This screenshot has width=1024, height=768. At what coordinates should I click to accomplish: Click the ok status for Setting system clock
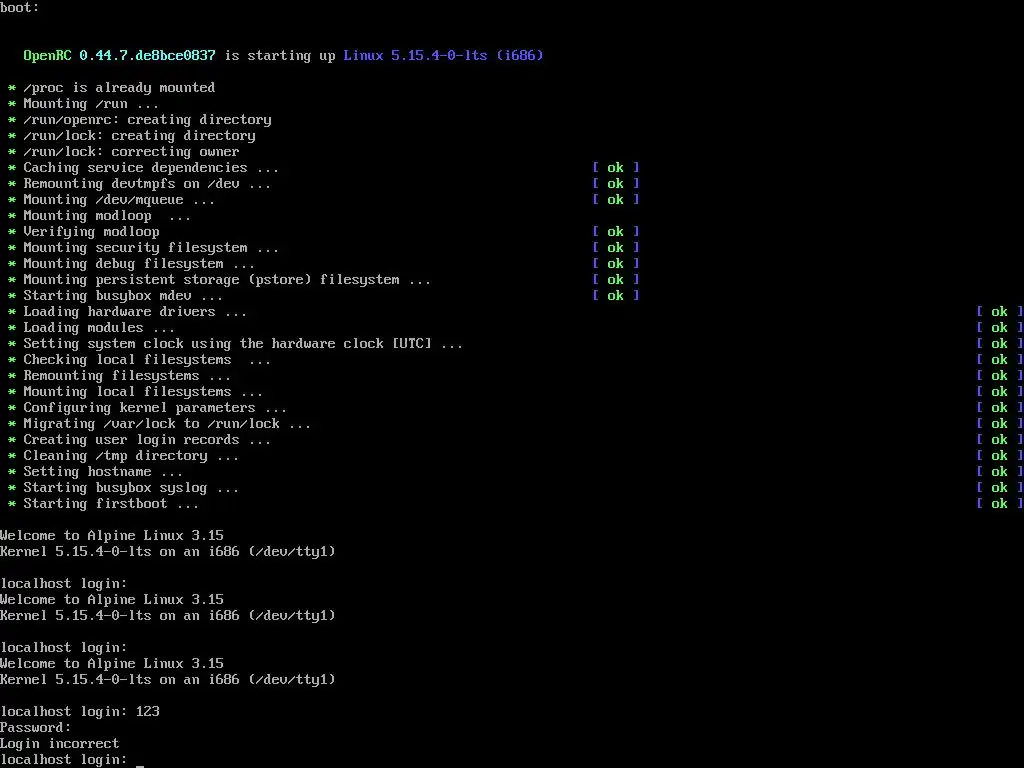(1000, 344)
